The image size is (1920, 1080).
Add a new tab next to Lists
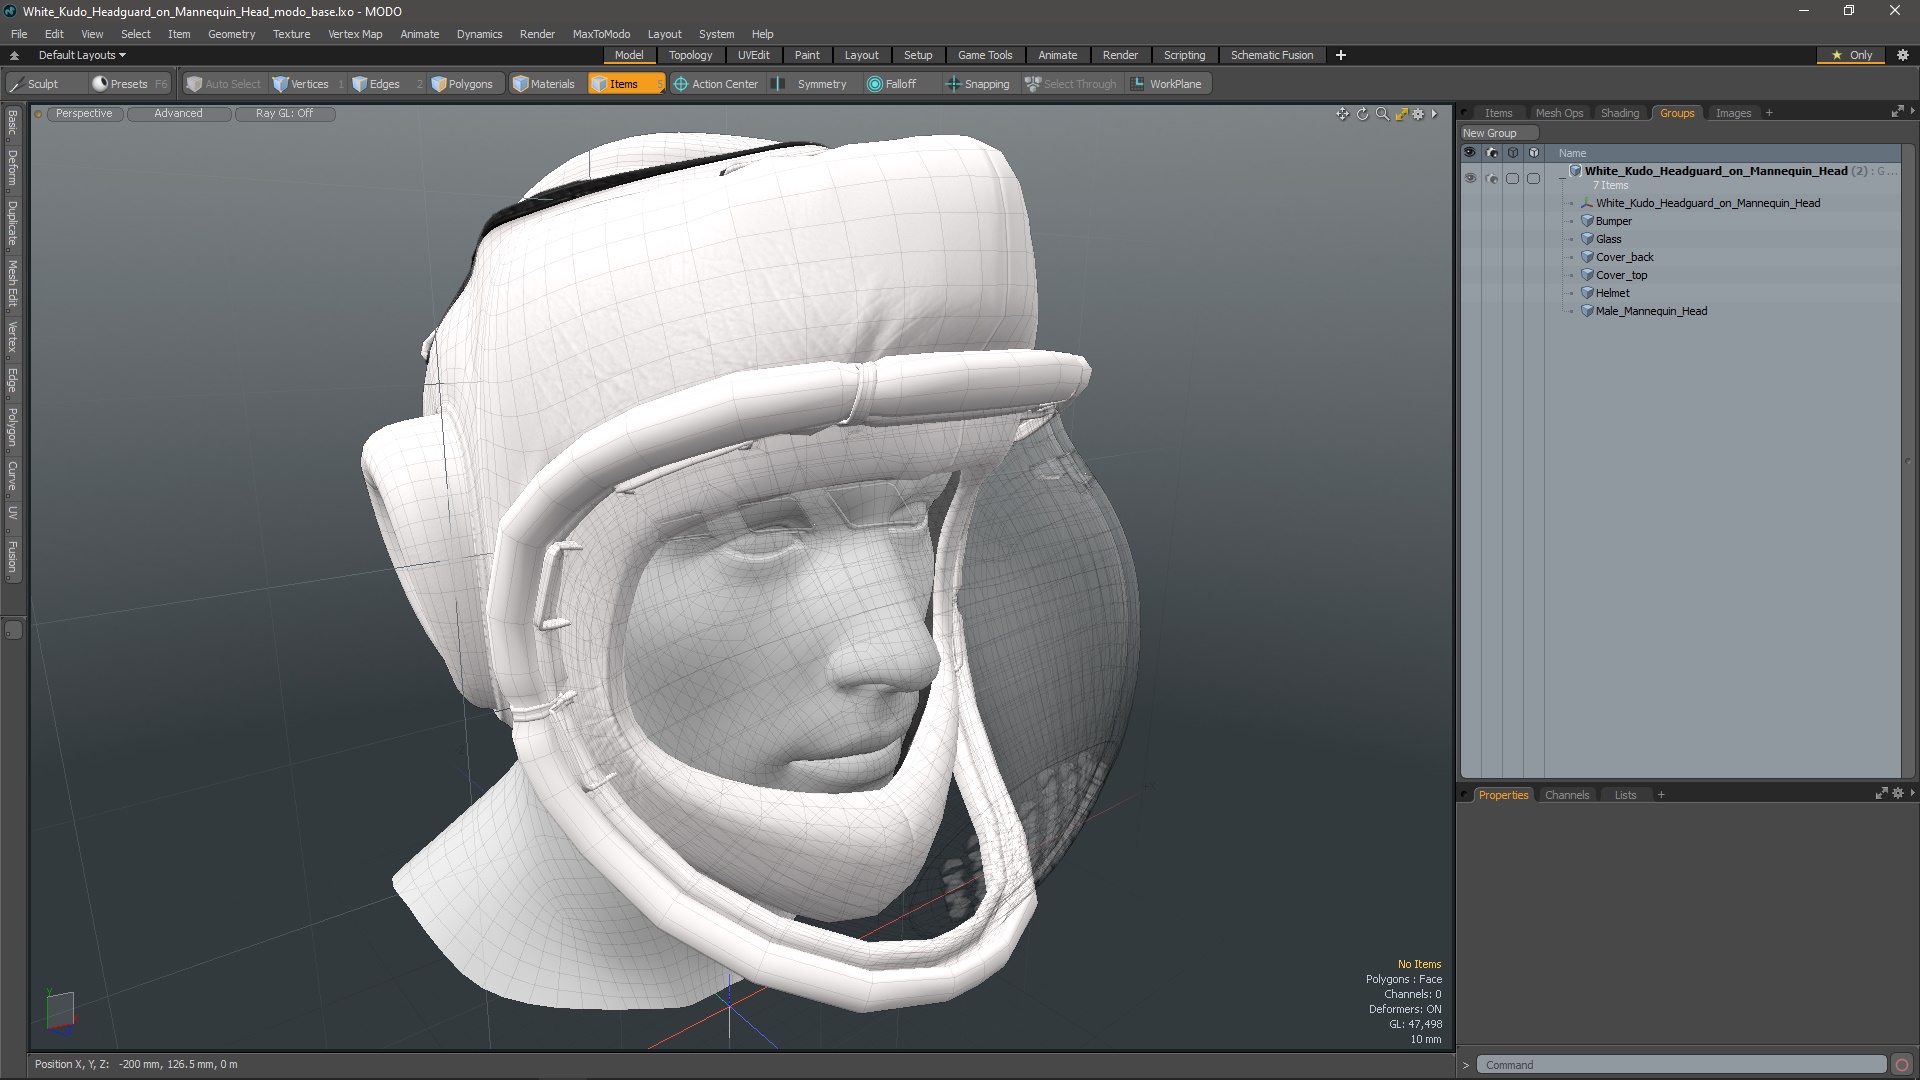point(1661,795)
